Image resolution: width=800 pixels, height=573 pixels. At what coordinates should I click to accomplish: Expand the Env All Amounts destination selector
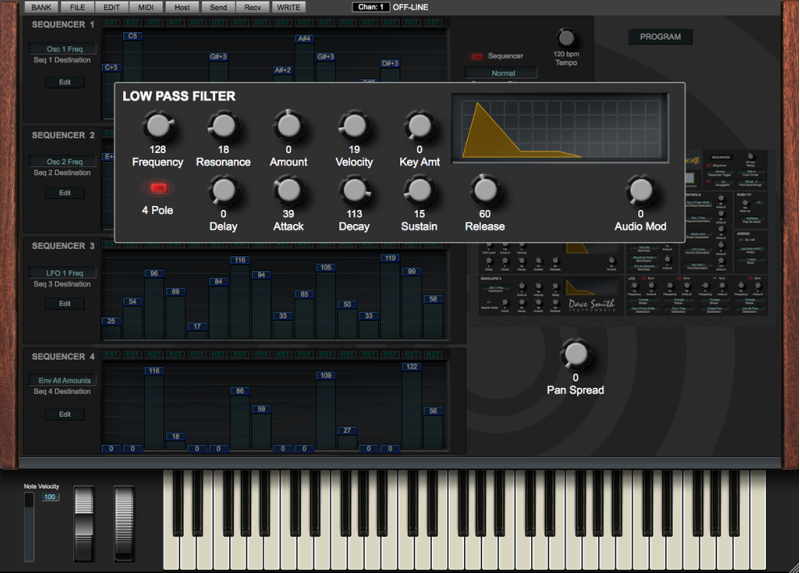coord(65,381)
